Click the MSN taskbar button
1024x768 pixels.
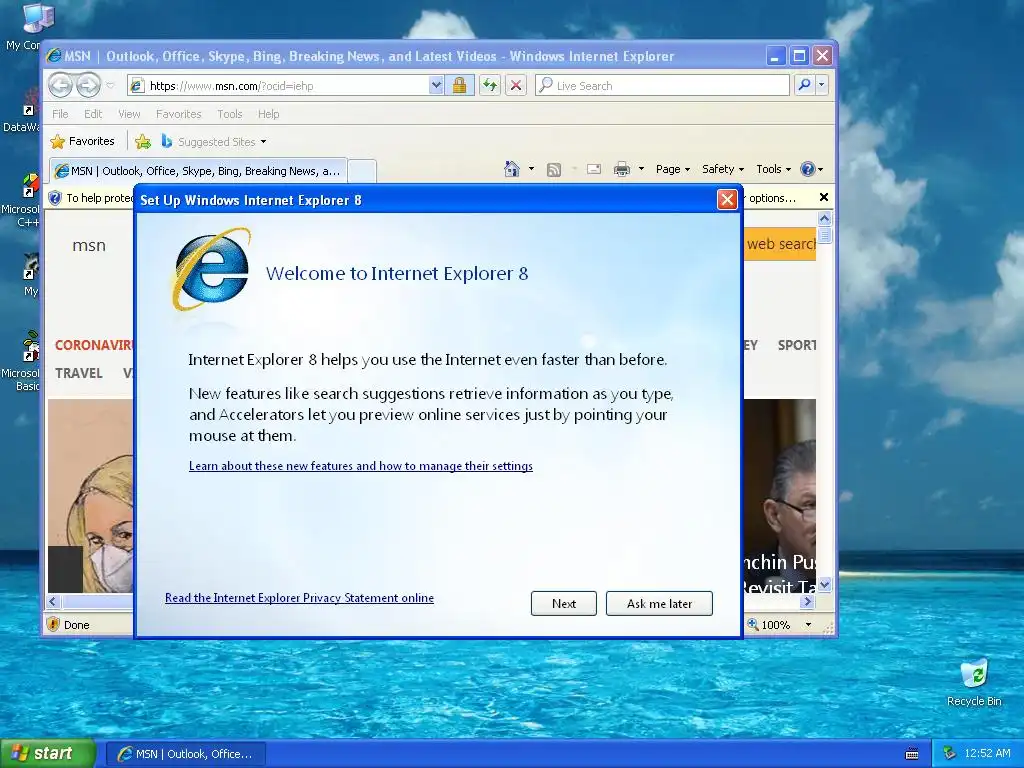185,754
